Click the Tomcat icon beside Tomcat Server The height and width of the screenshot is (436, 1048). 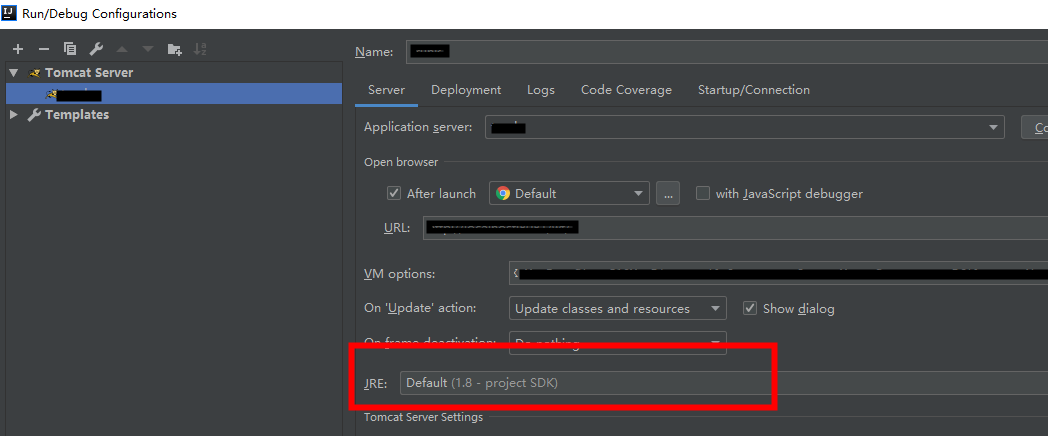click(x=34, y=73)
